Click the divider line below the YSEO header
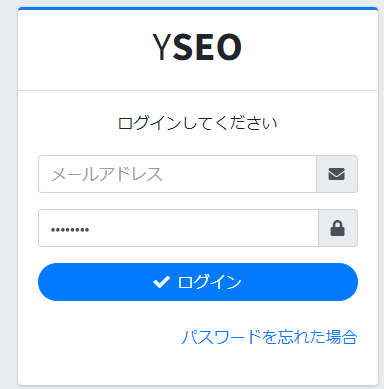This screenshot has height=389, width=384. pos(198,90)
